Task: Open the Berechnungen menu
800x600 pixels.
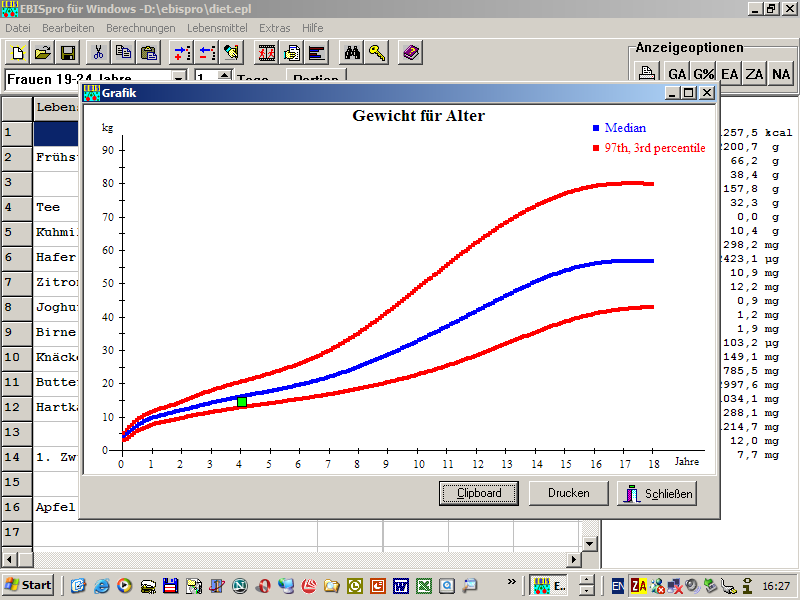Action: (x=140, y=28)
